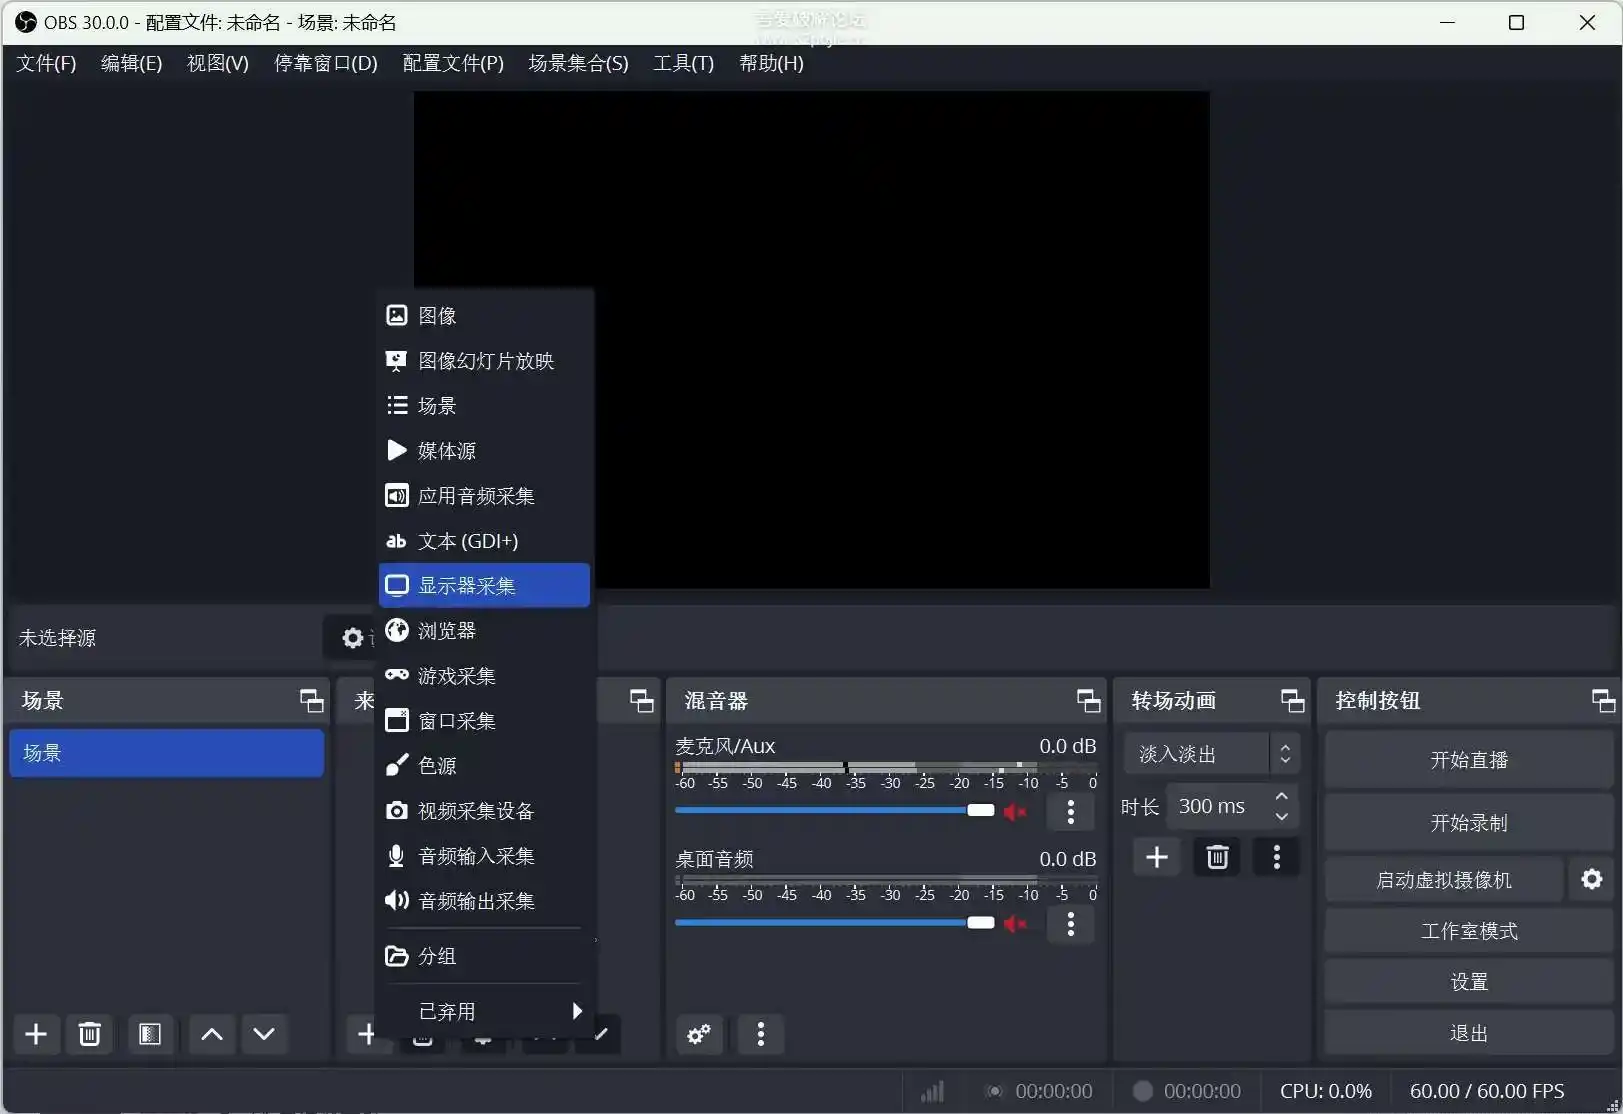
Task: Increase transition duration with the stepper arrow
Action: [x=1280, y=795]
